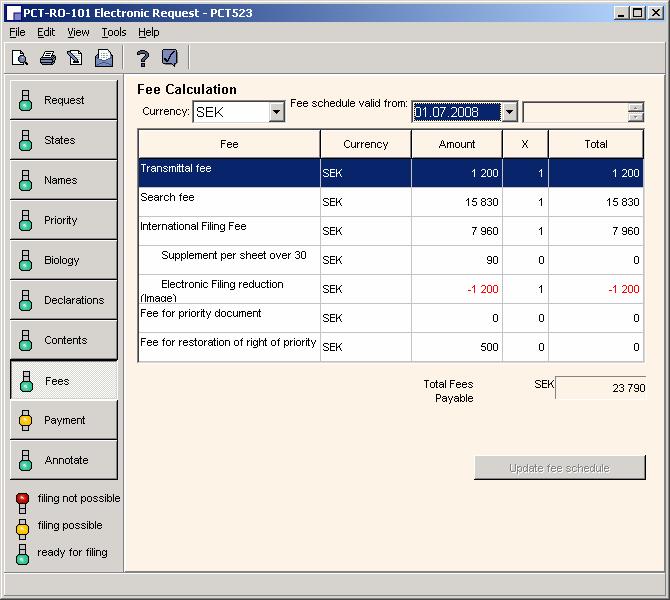This screenshot has width=670, height=600.
Task: Click the Fee column header
Action: coord(229,144)
